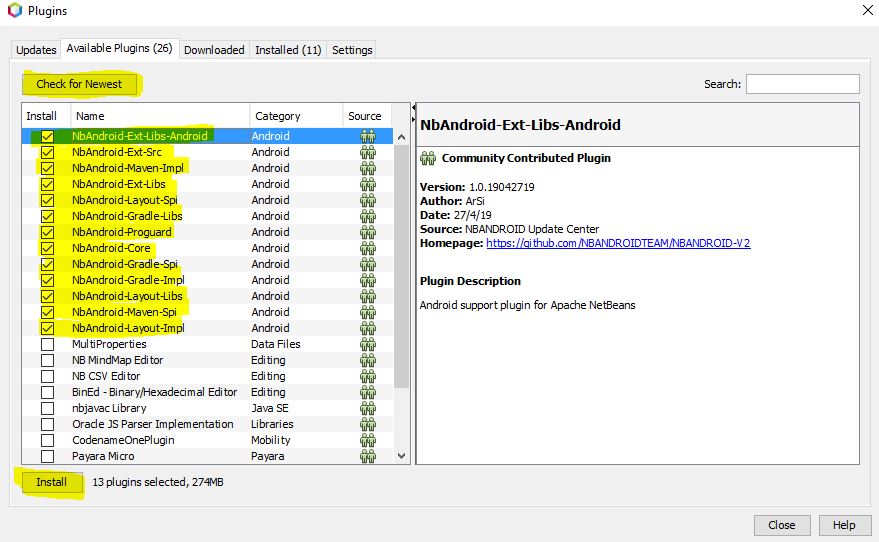Viewport: 879px width, 542px height.
Task: Select the NbAndroid-Gradle-Libs row name
Action: [x=127, y=216]
